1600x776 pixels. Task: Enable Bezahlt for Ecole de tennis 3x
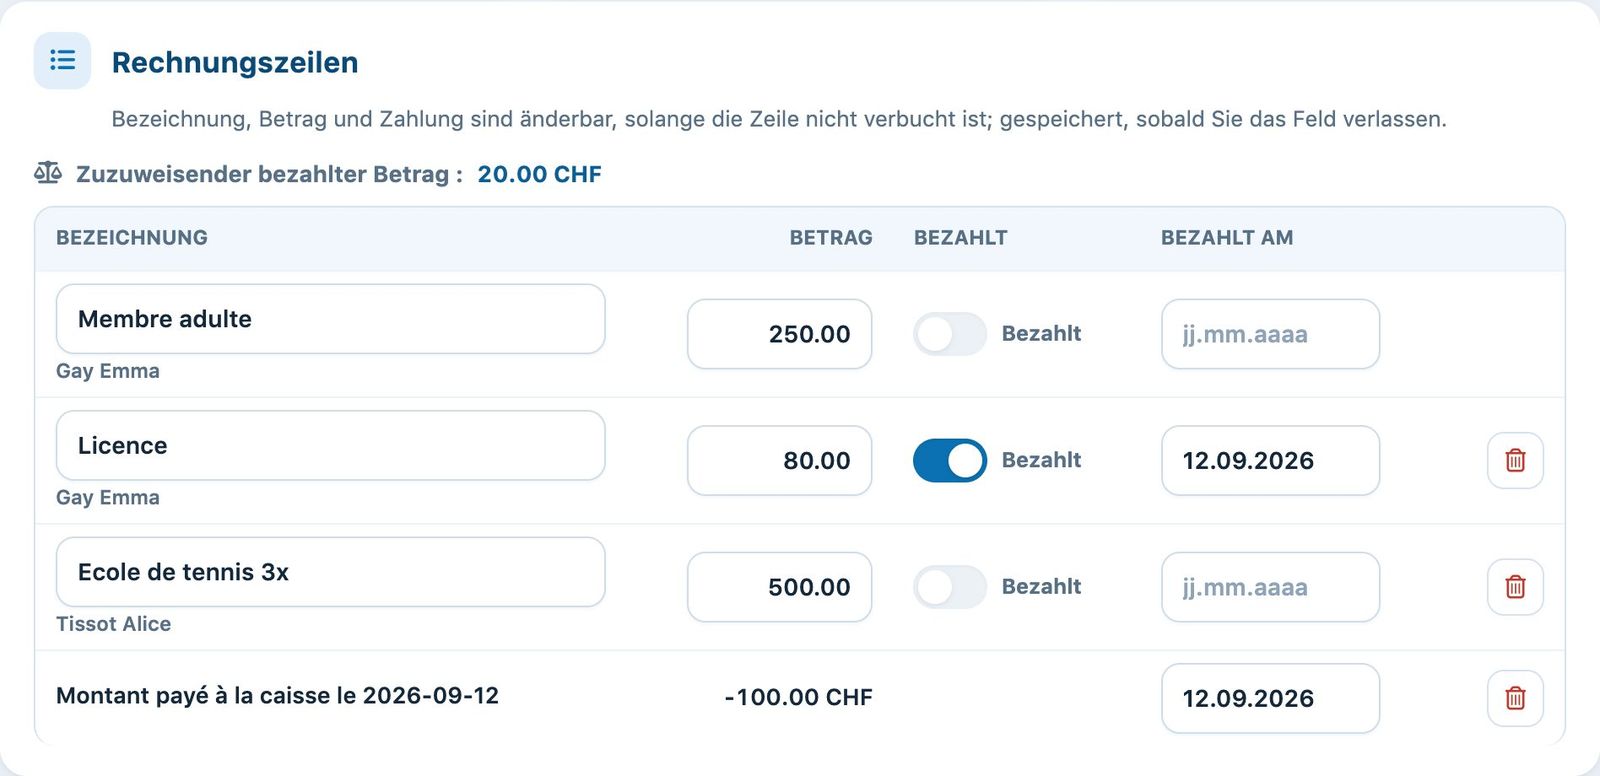click(x=950, y=587)
